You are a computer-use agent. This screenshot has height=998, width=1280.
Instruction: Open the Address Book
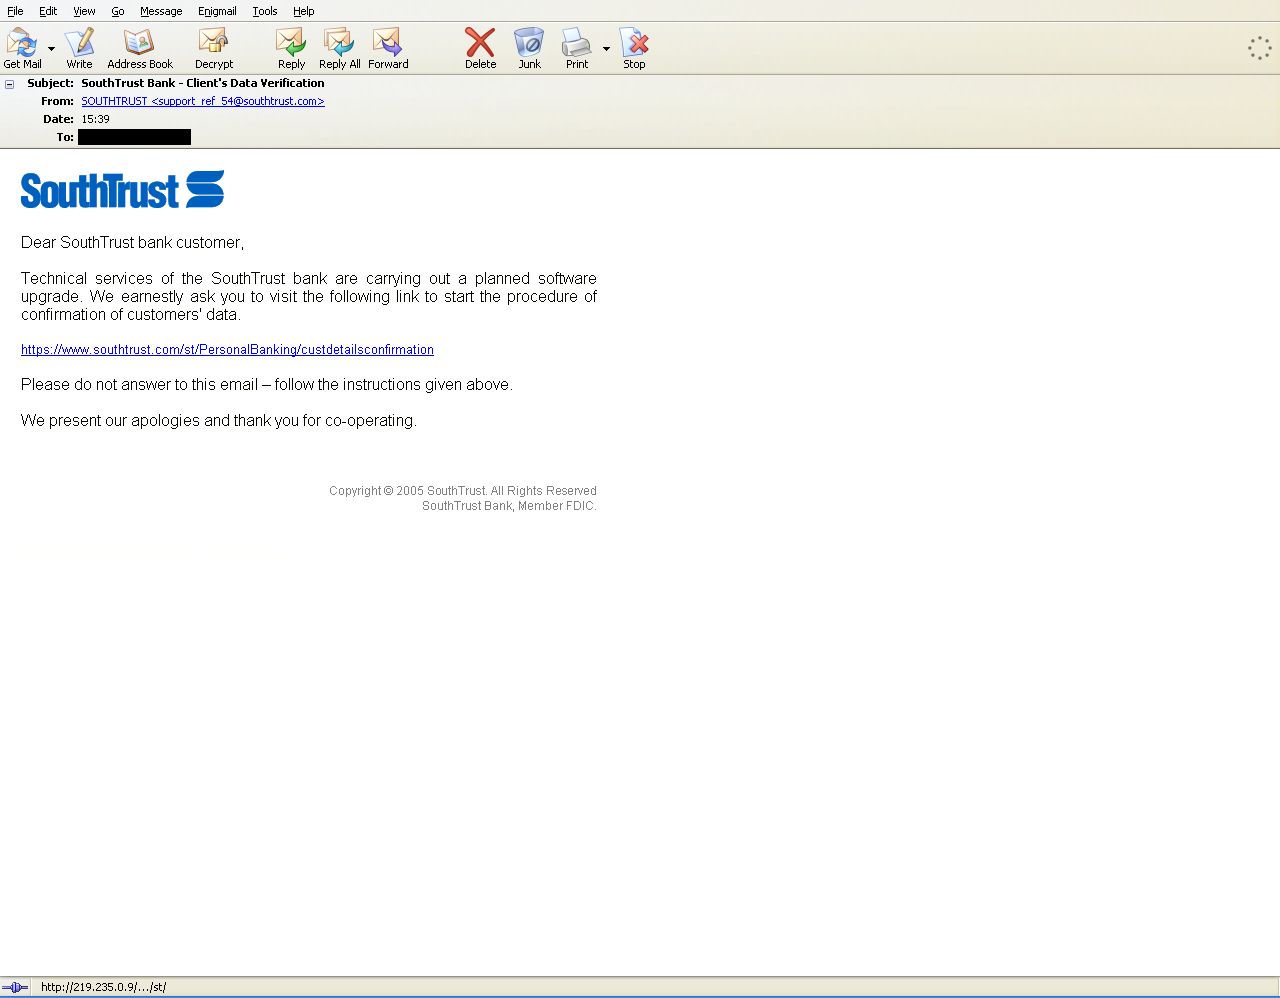(x=140, y=48)
